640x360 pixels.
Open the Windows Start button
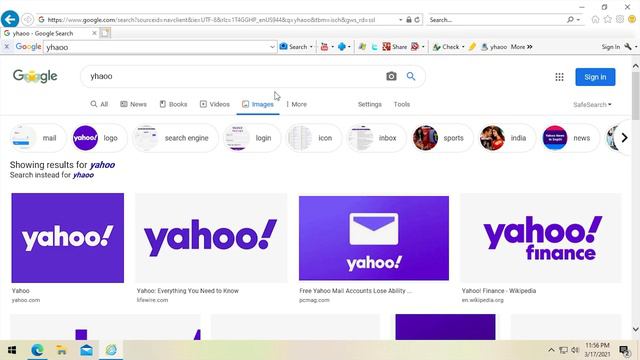coord(12,350)
